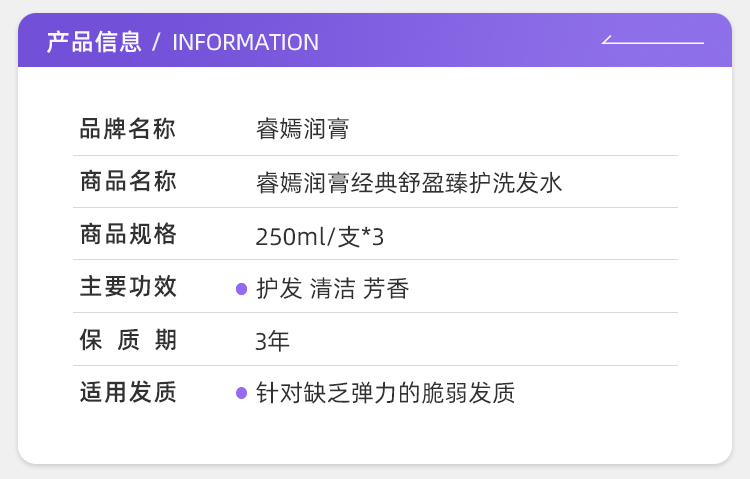The height and width of the screenshot is (479, 750).
Task: Select the 护发 effect text
Action: click(279, 289)
